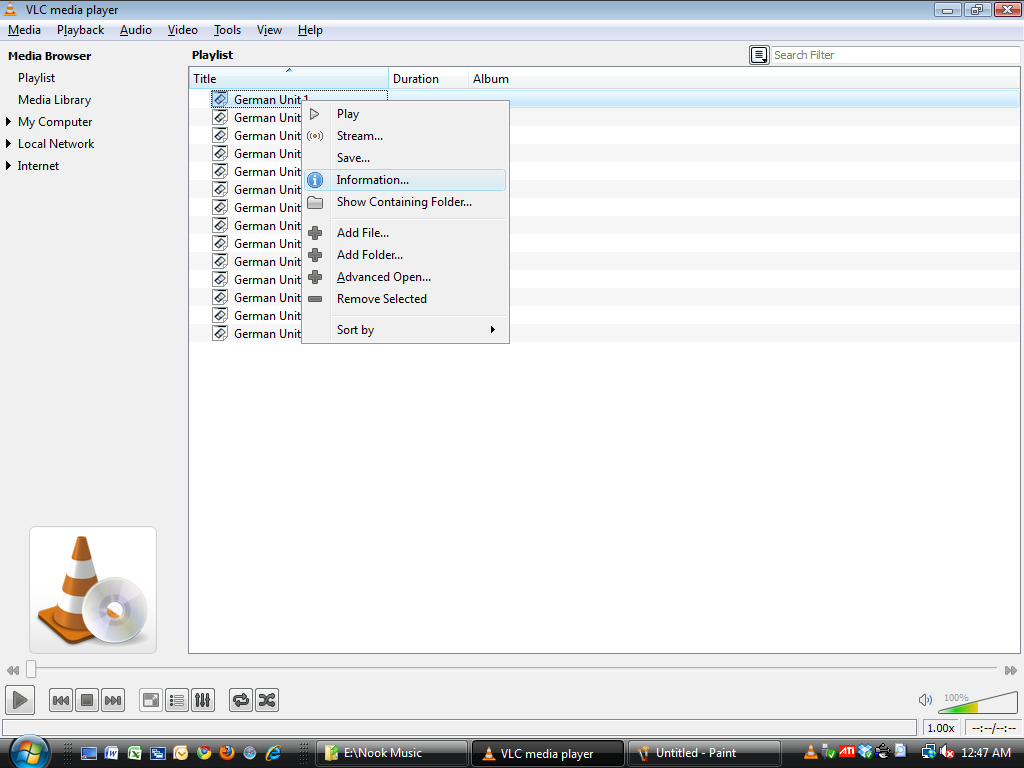Skip to previous track
1024x768 pixels.
click(61, 700)
